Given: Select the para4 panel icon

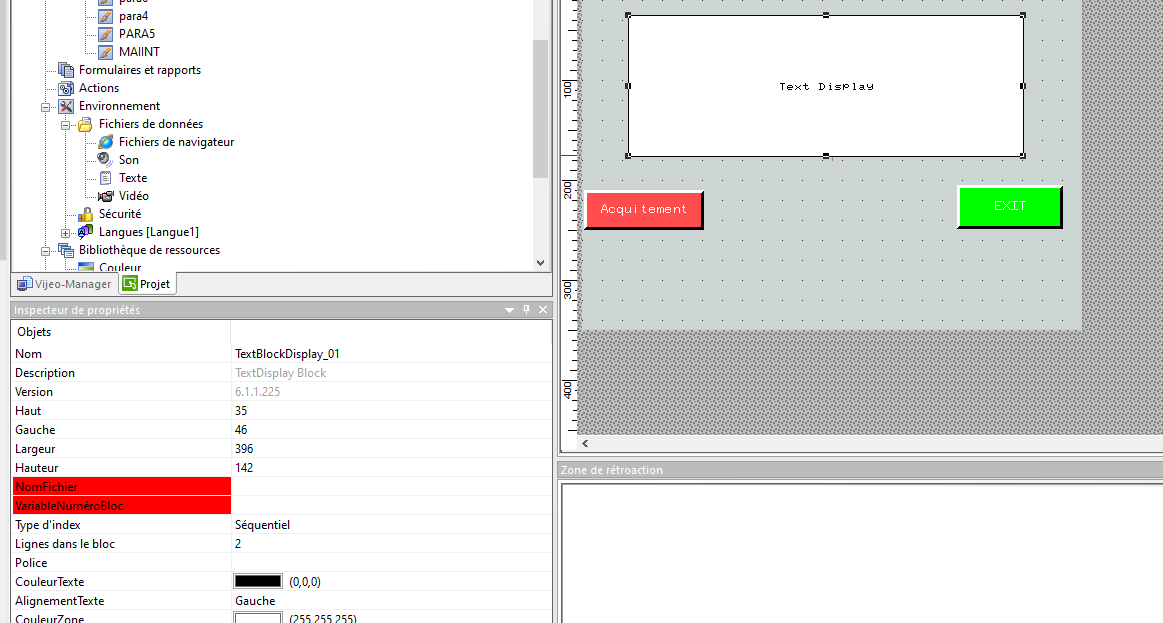Looking at the screenshot, I should (106, 16).
